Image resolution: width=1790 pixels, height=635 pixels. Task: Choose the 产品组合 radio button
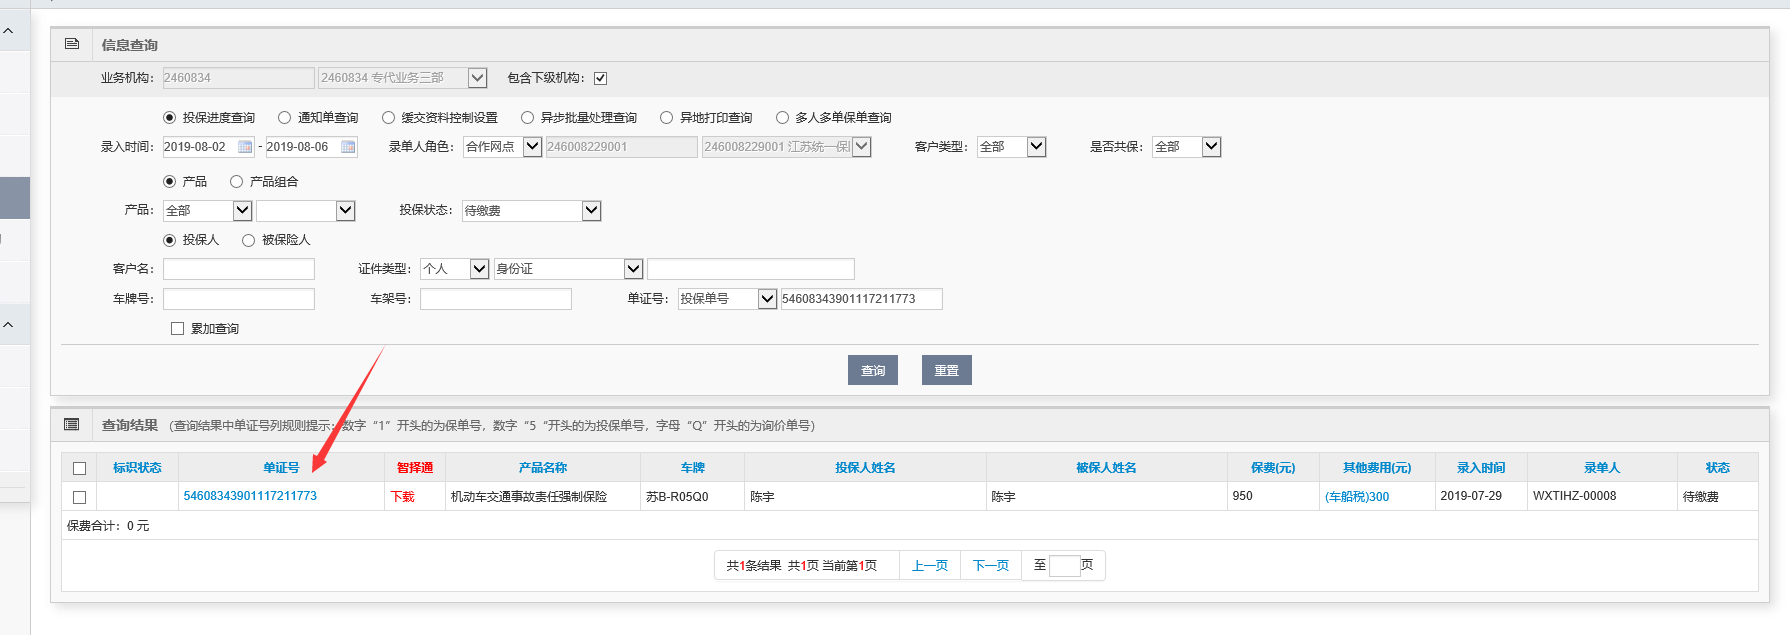click(237, 182)
